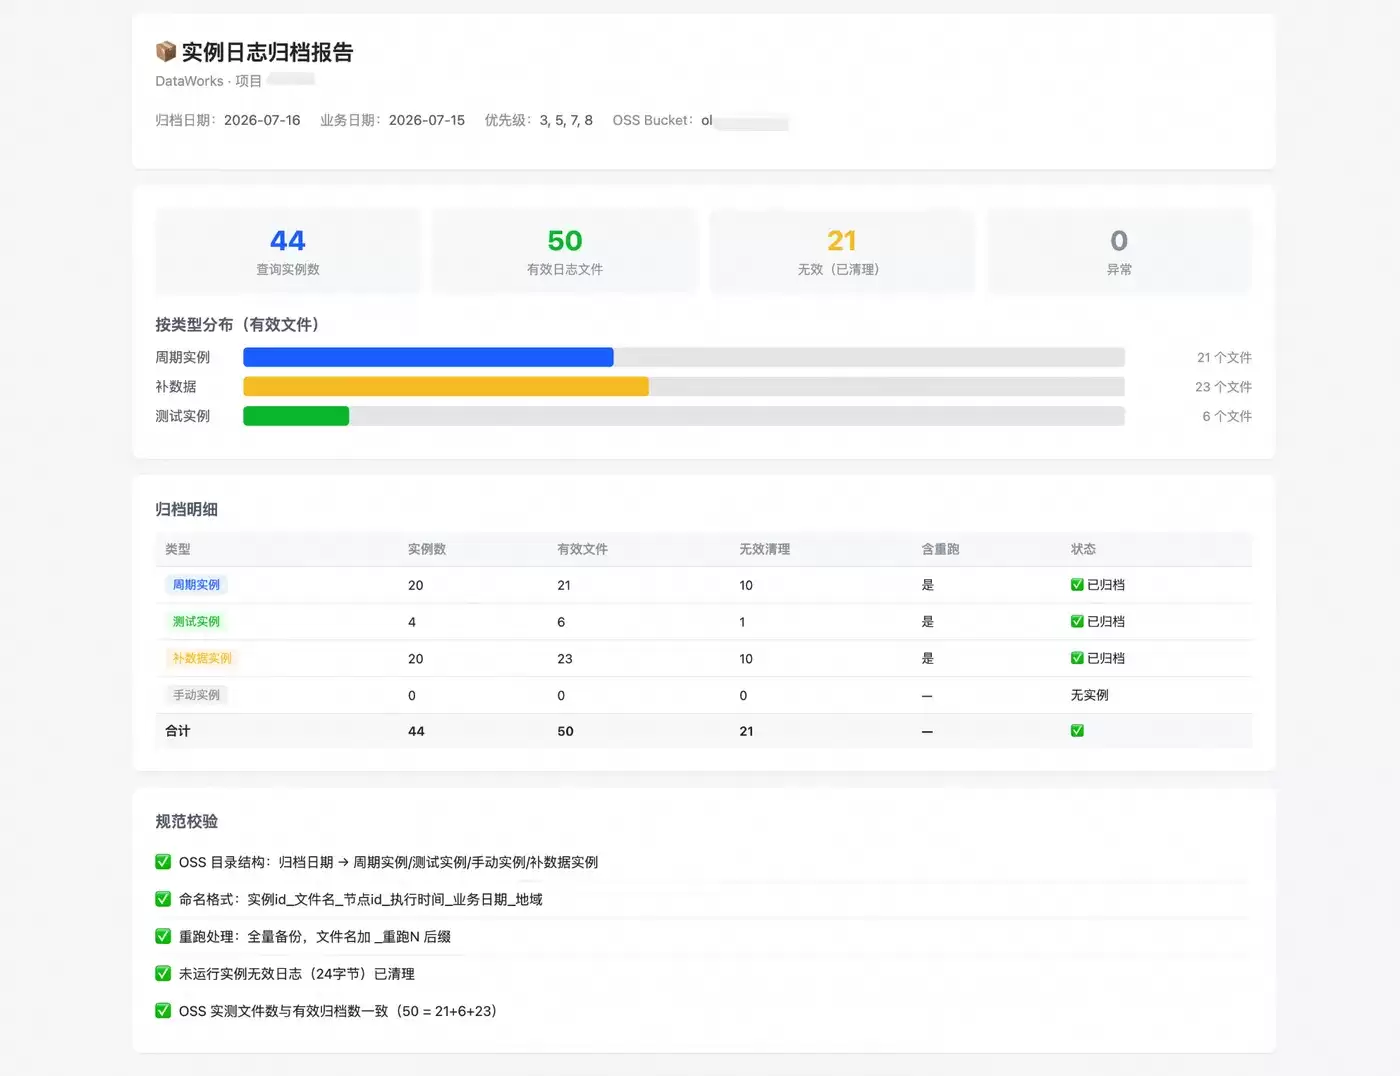The width and height of the screenshot is (1400, 1076).
Task: Click the 有效文件 column header
Action: tap(582, 549)
